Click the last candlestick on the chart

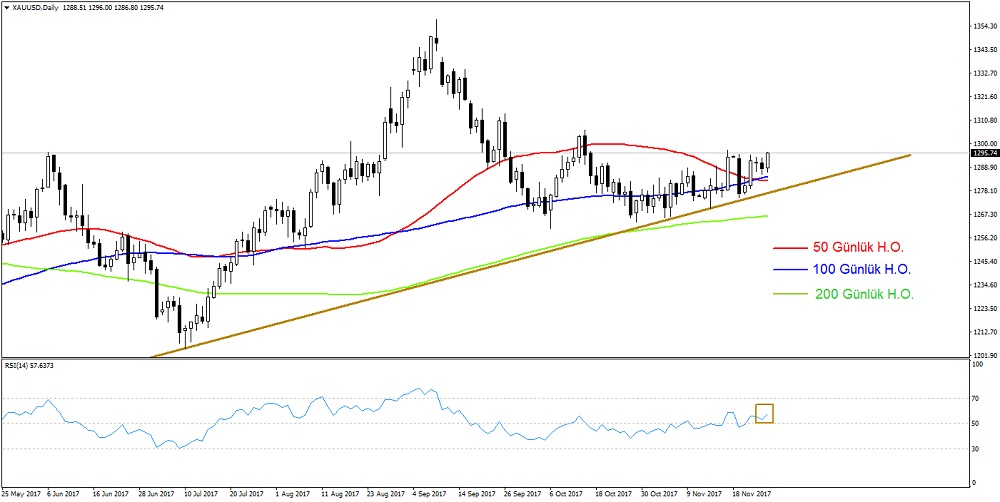(768, 160)
